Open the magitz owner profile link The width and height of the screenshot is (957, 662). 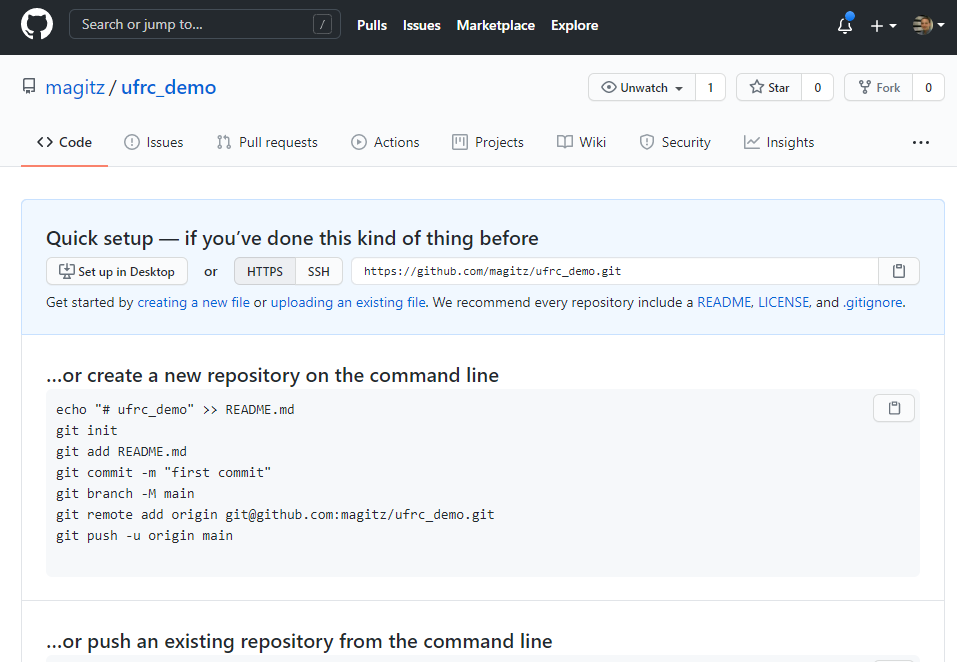click(75, 87)
